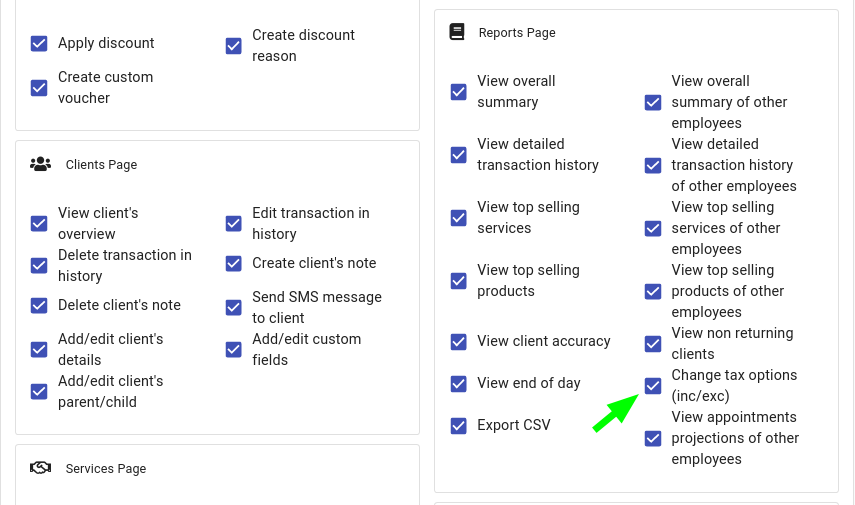Disable the Export CSV permission
Image resolution: width=855 pixels, height=505 pixels.
point(459,425)
